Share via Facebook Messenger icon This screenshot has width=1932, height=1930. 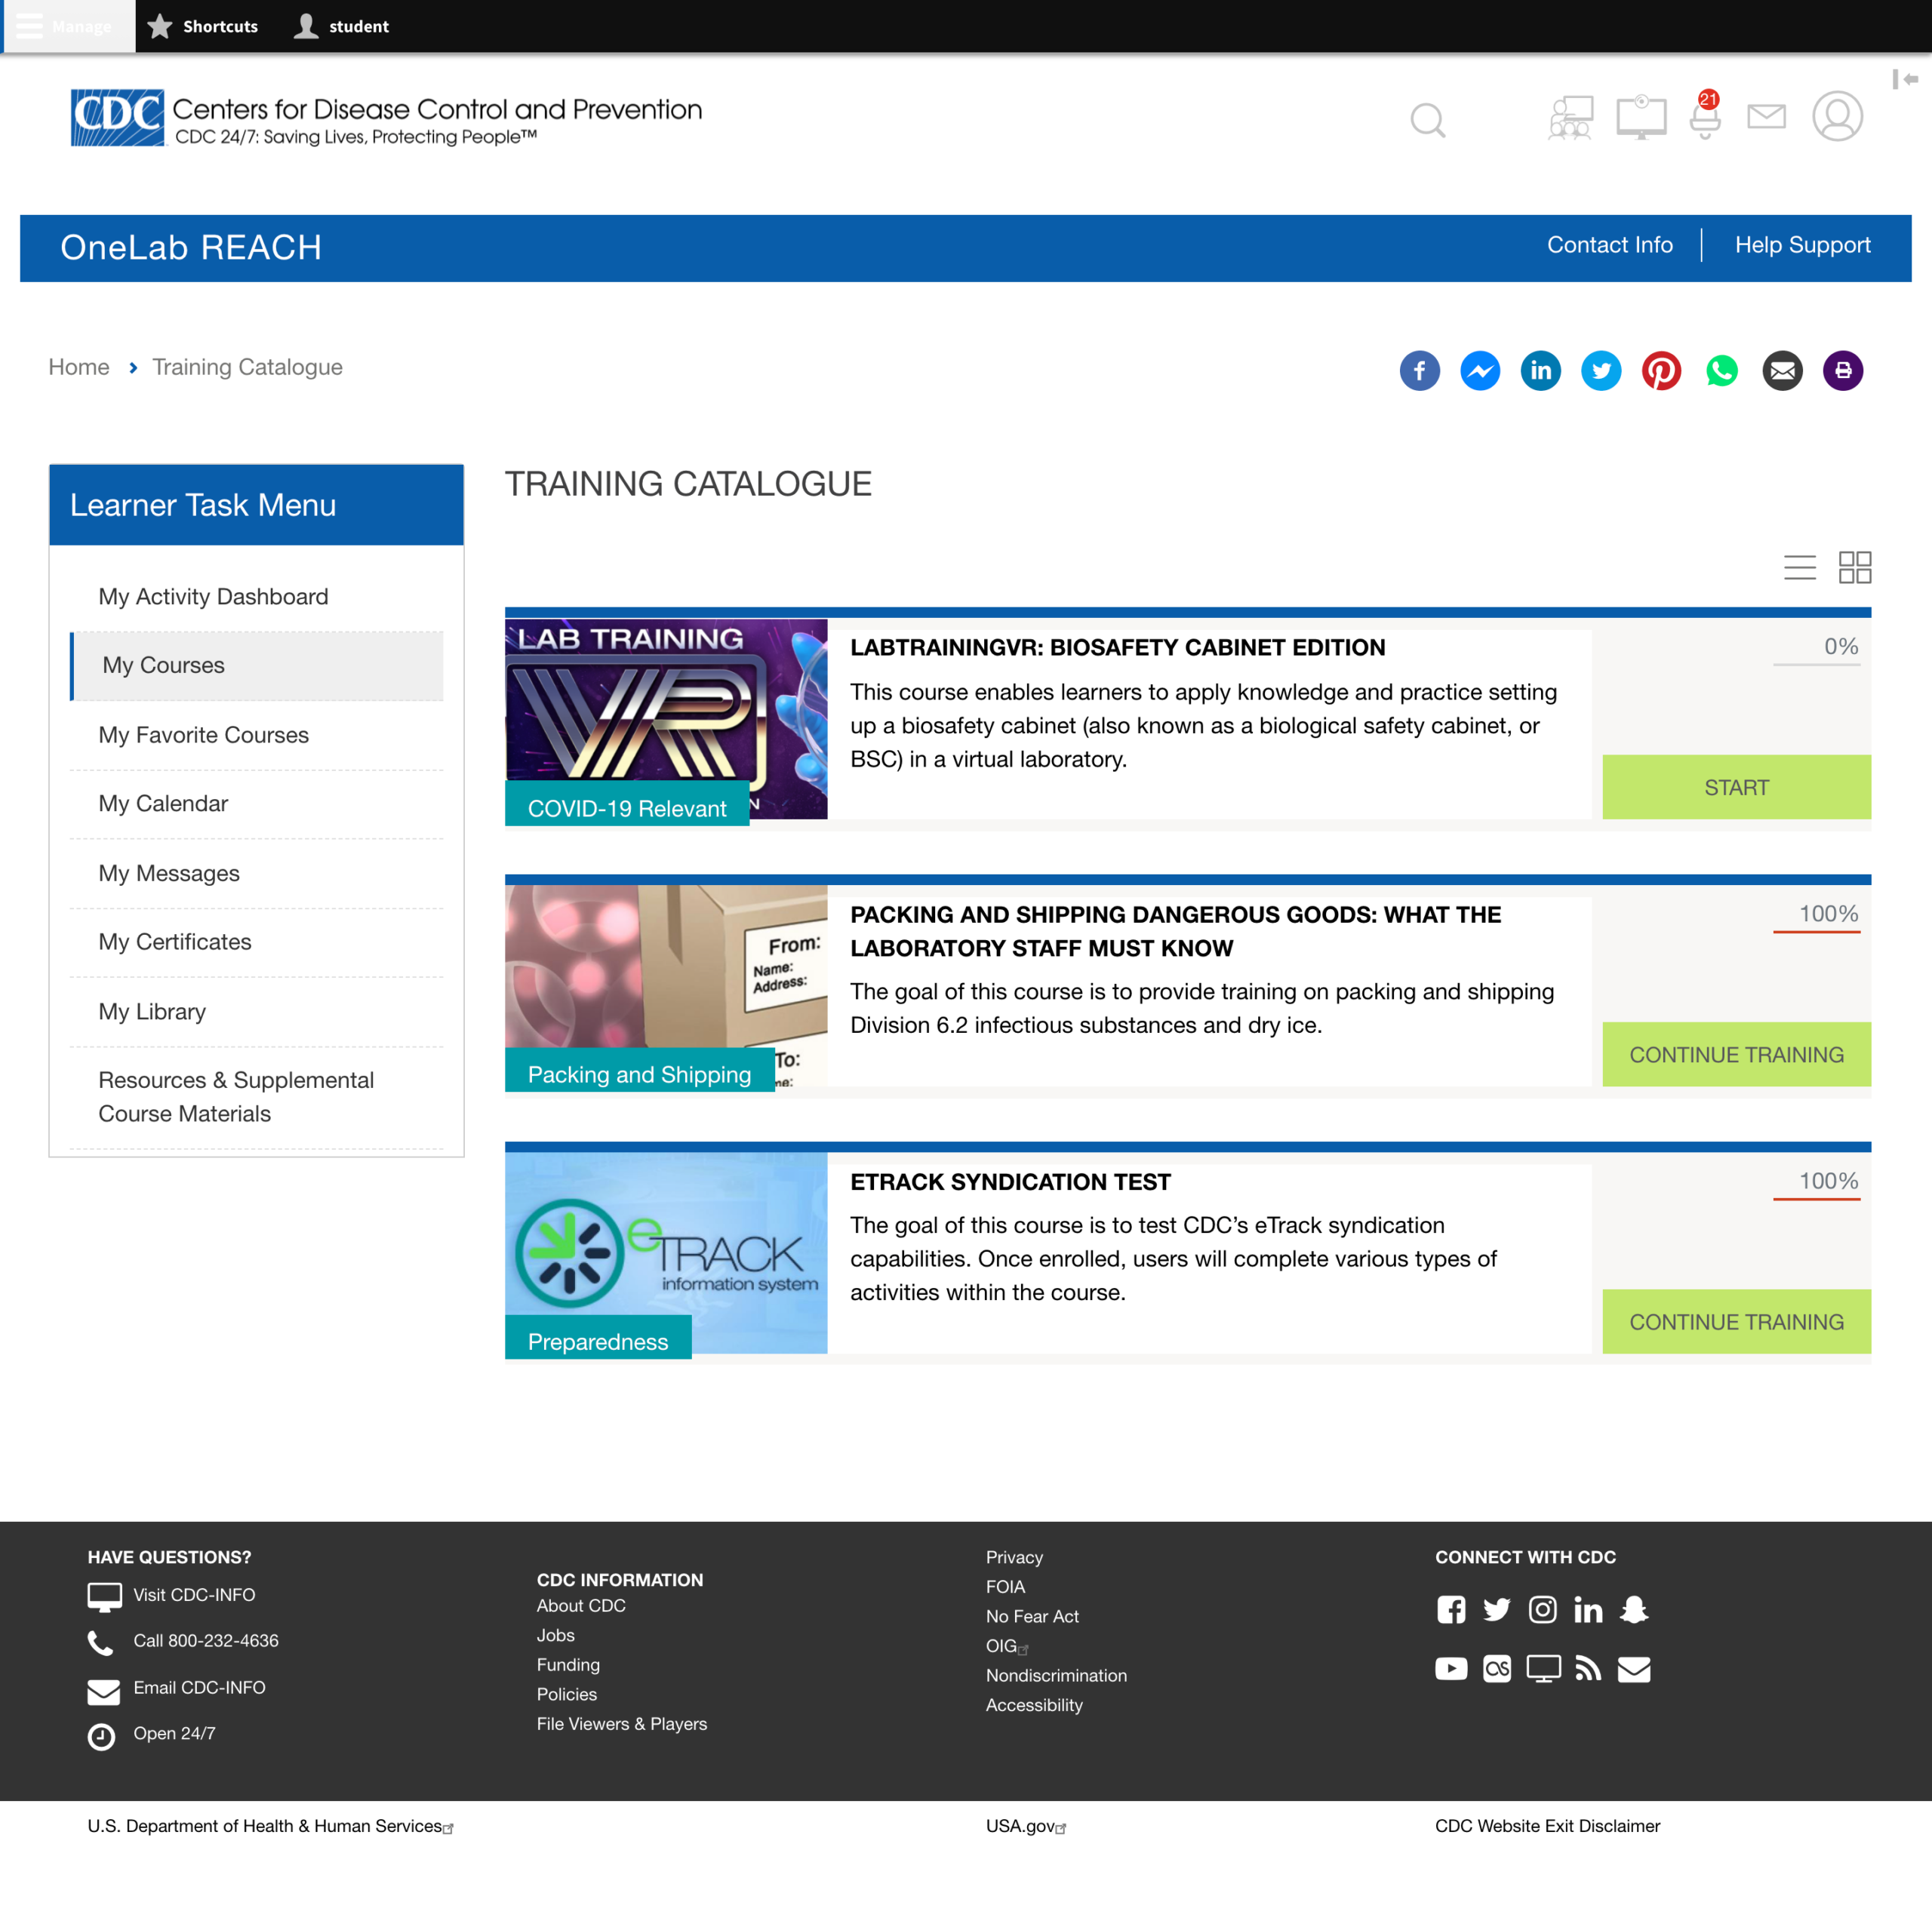(1480, 371)
